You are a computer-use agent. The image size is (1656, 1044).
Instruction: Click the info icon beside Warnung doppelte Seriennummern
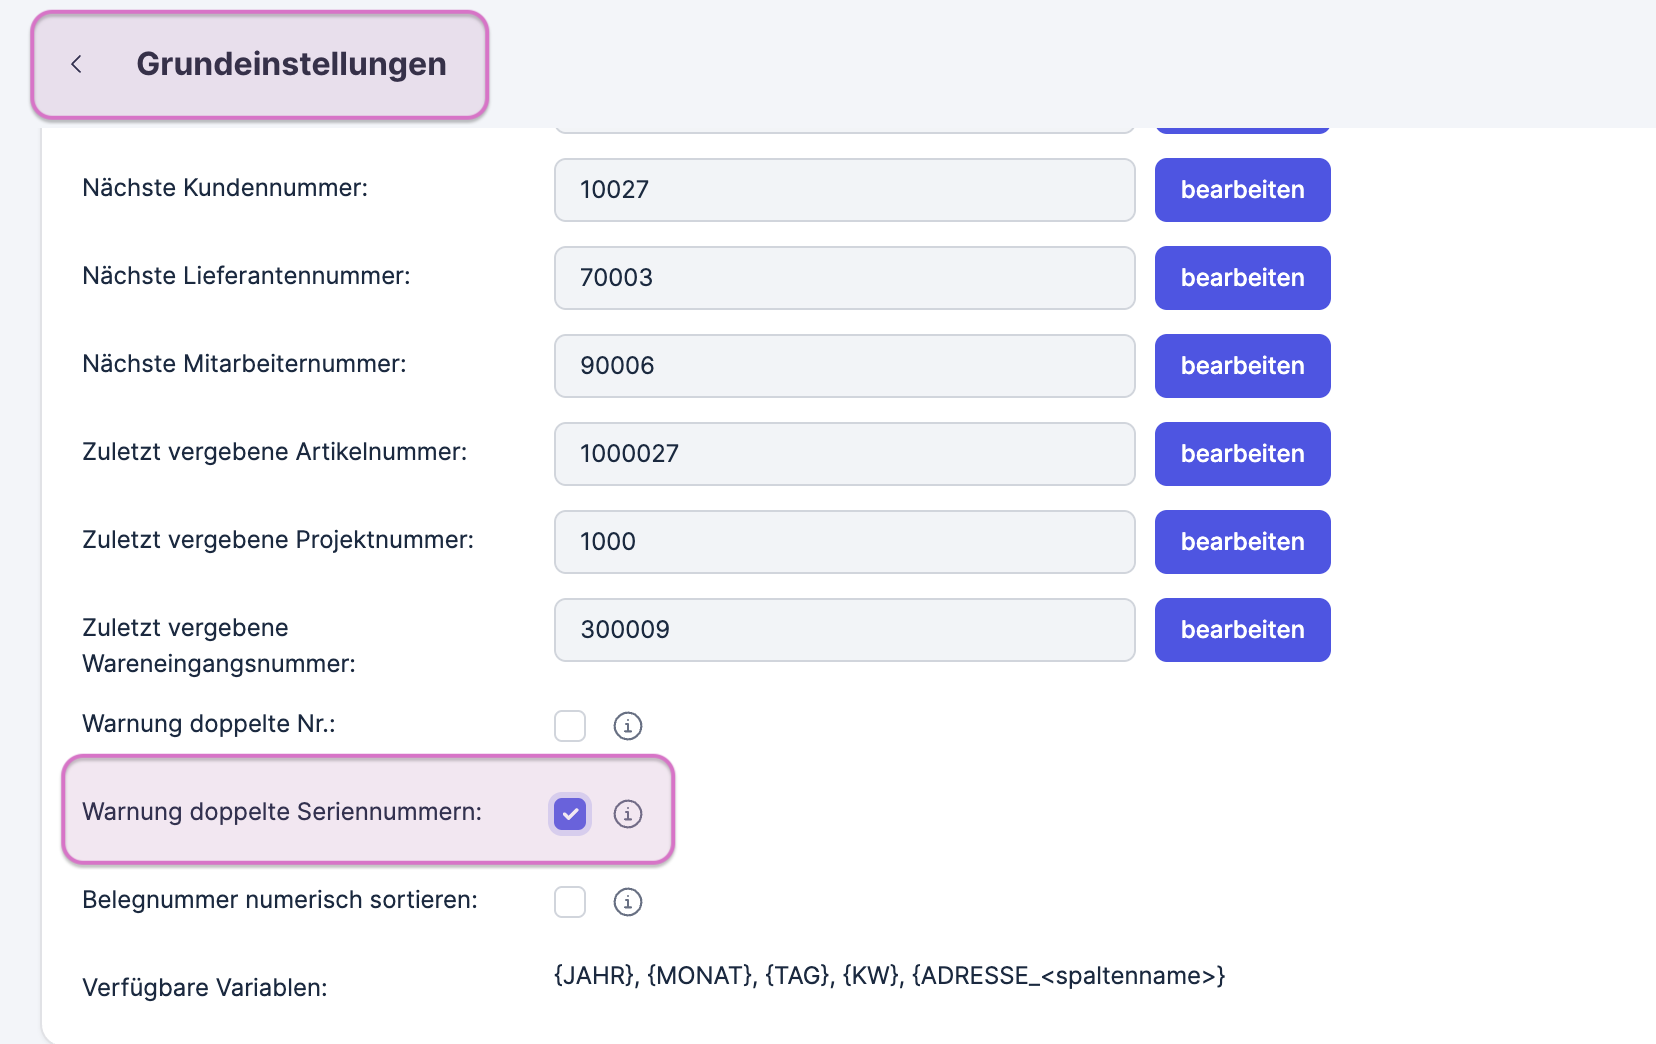coord(628,814)
